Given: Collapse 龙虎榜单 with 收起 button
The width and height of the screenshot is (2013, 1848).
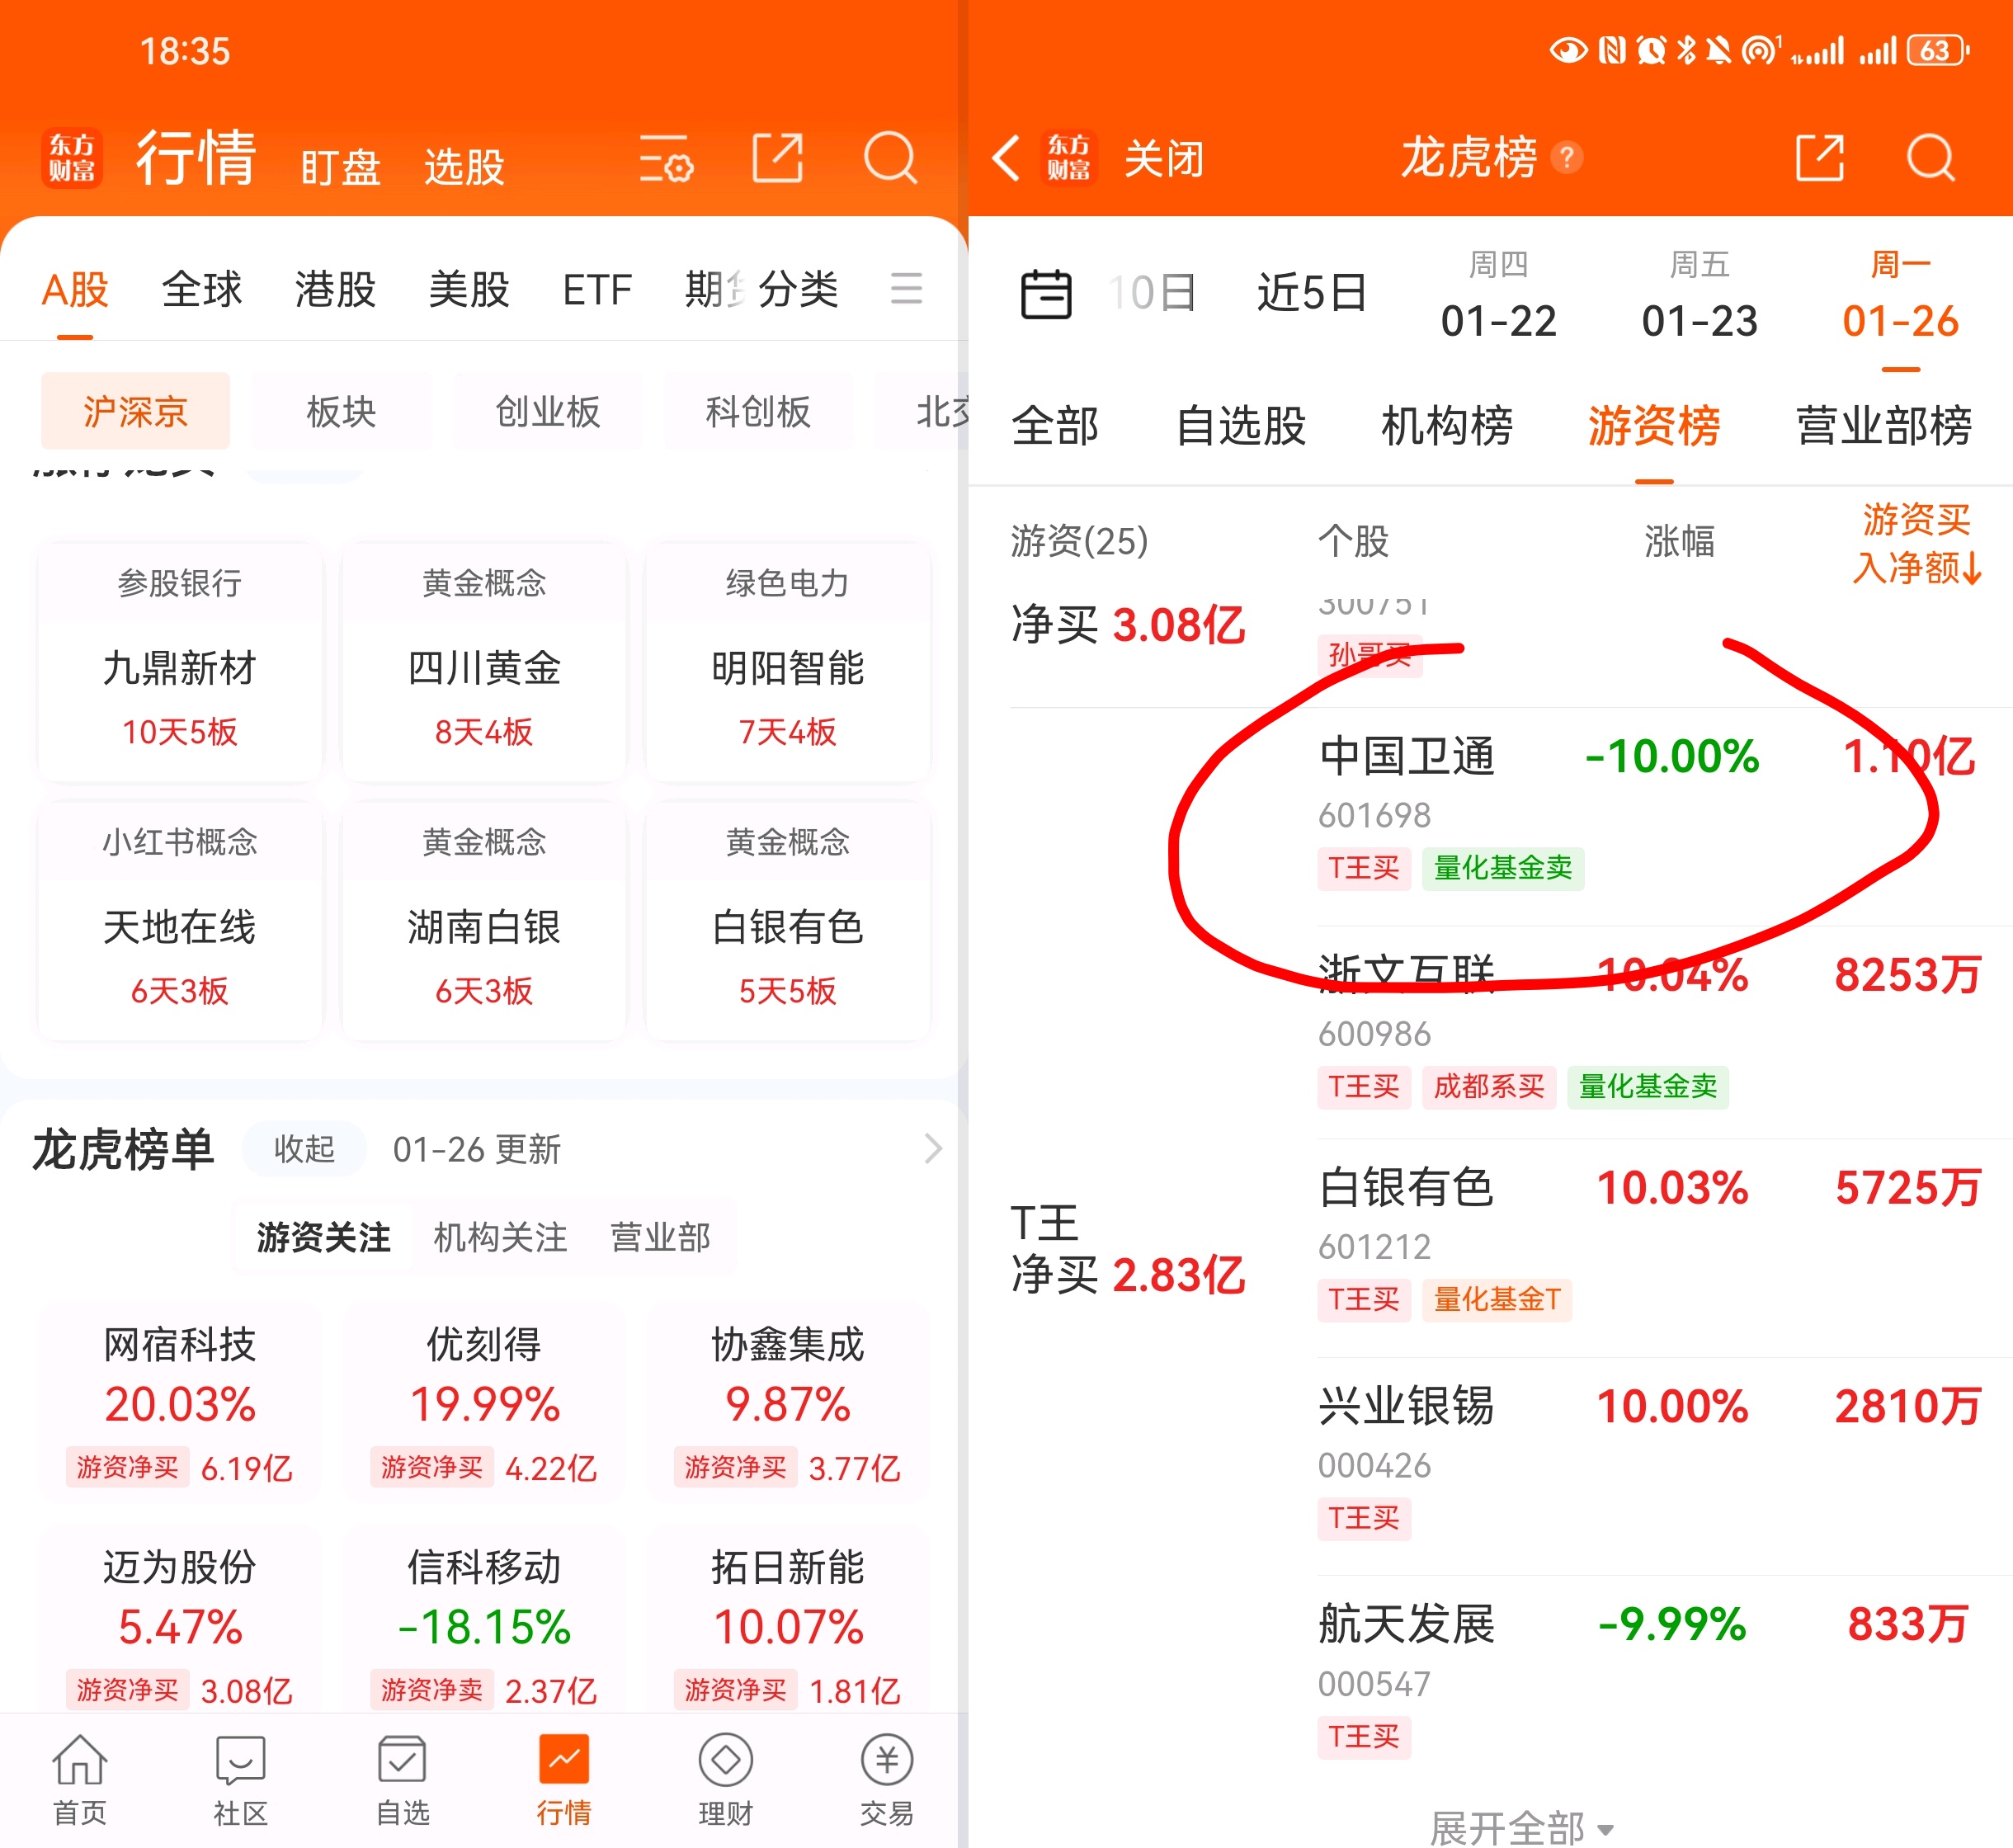Looking at the screenshot, I should click(x=304, y=1149).
